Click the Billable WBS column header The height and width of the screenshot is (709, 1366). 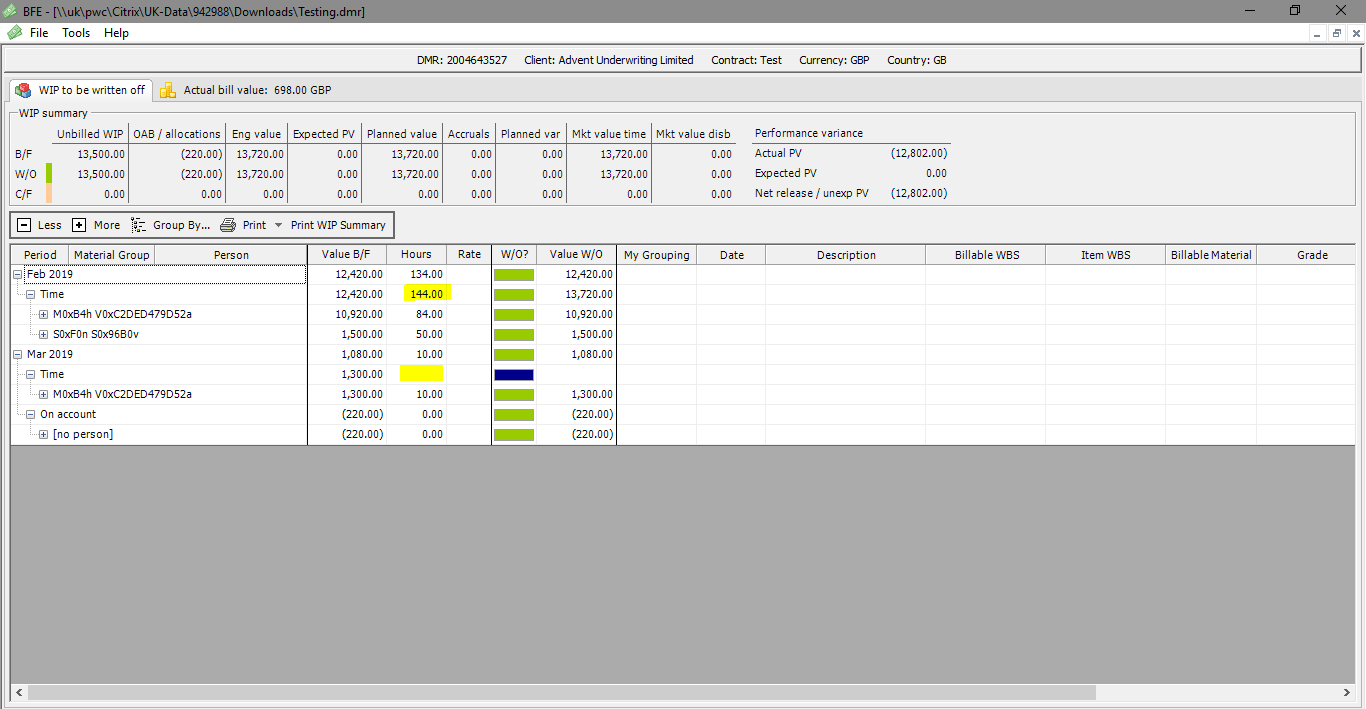pyautogui.click(x=986, y=255)
